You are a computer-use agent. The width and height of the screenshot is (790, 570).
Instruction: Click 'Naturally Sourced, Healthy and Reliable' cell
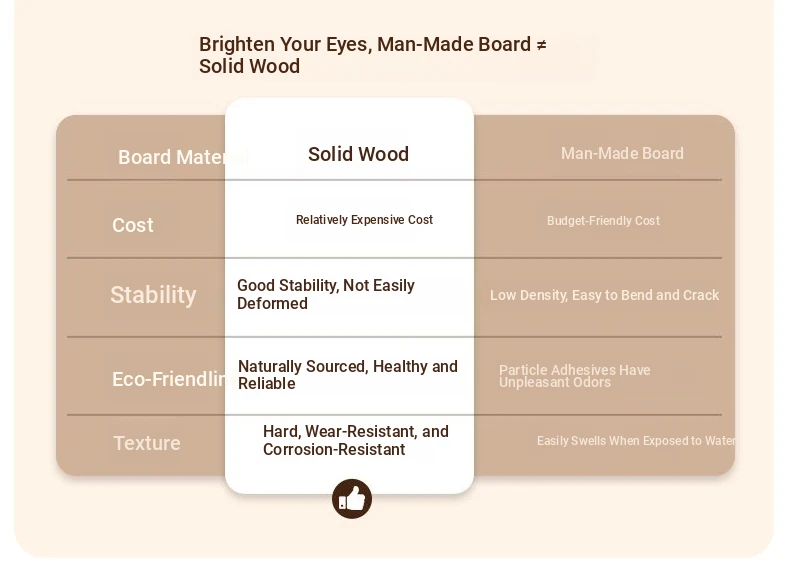click(x=348, y=375)
